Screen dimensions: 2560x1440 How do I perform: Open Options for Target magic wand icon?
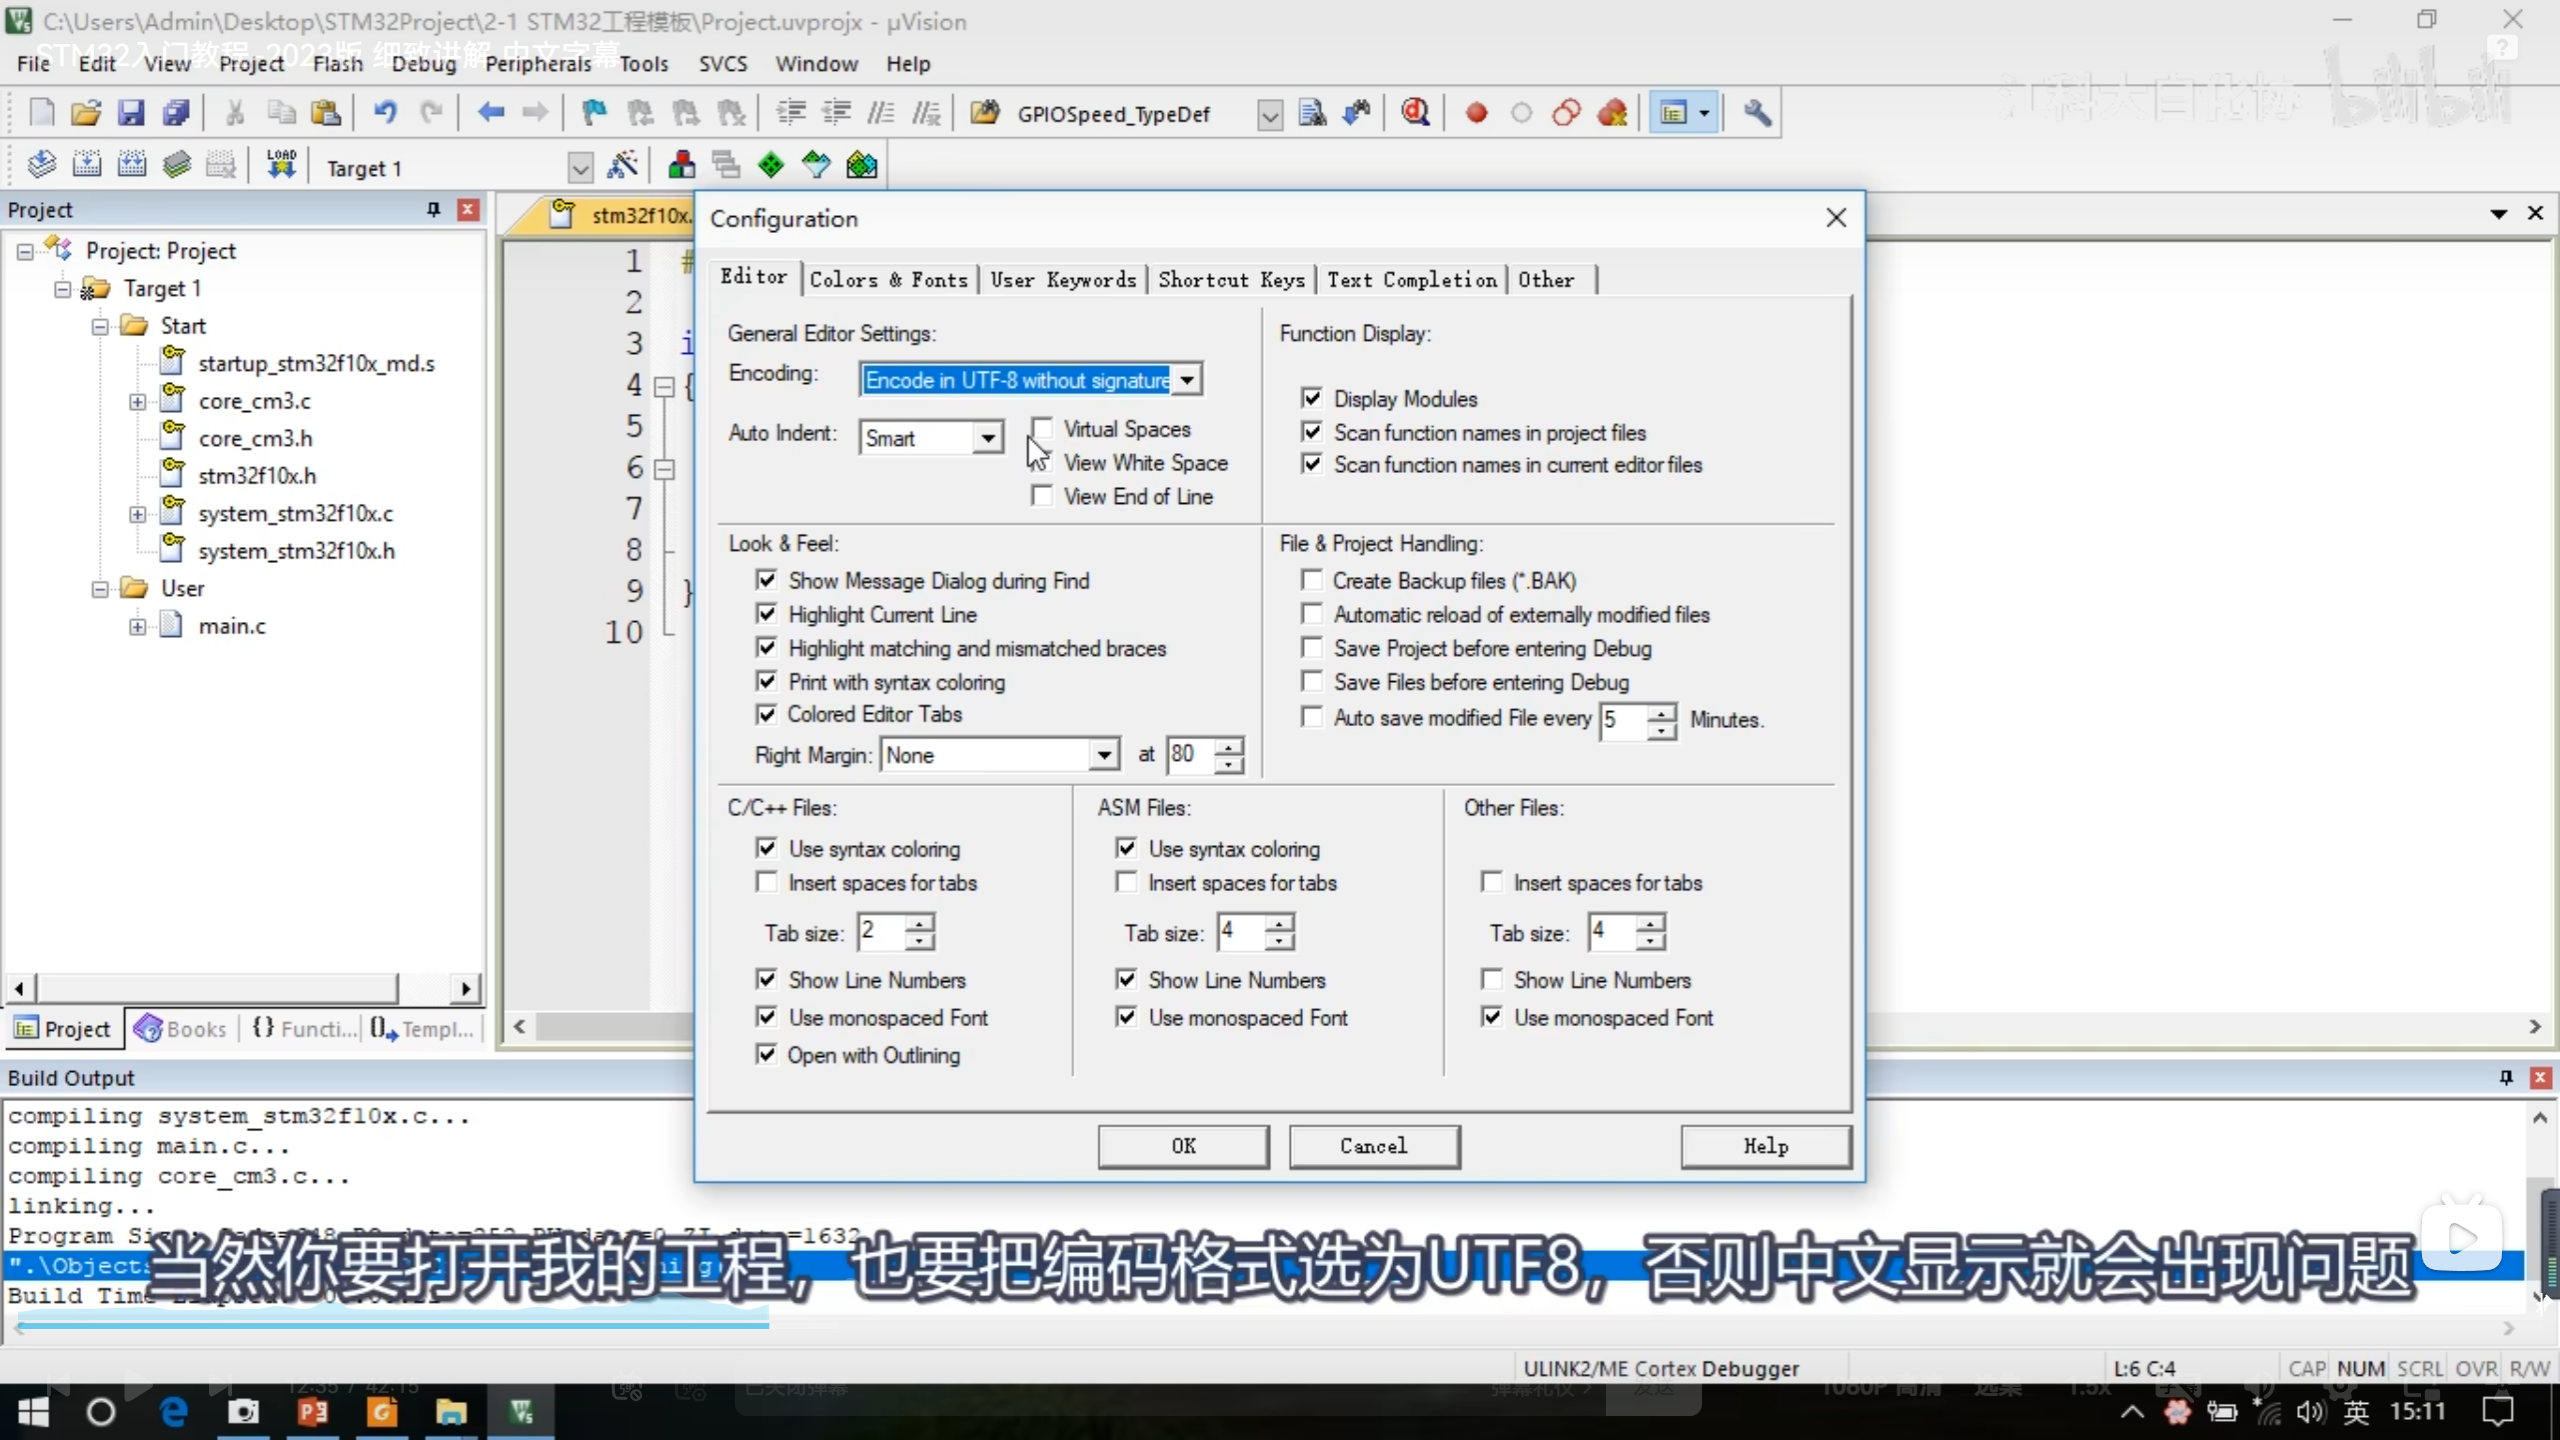[x=622, y=166]
